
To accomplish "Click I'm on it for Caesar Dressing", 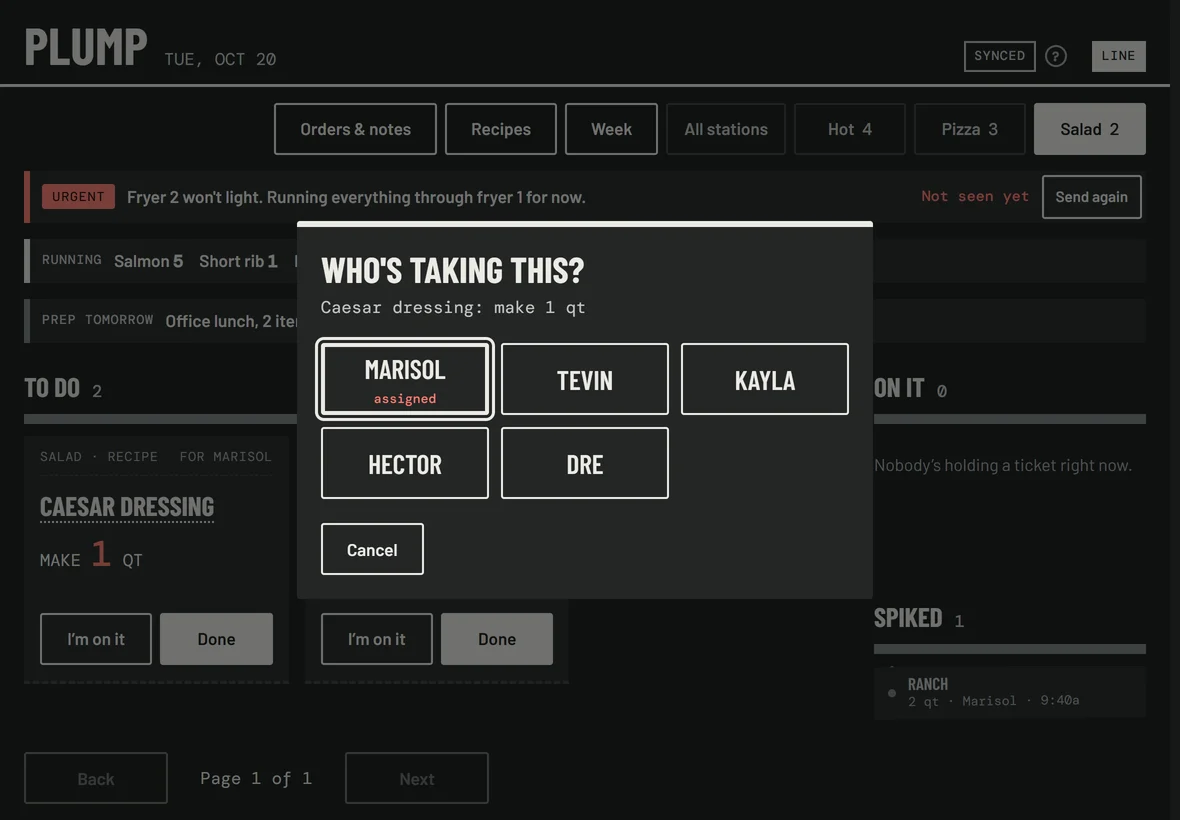I will coord(96,639).
